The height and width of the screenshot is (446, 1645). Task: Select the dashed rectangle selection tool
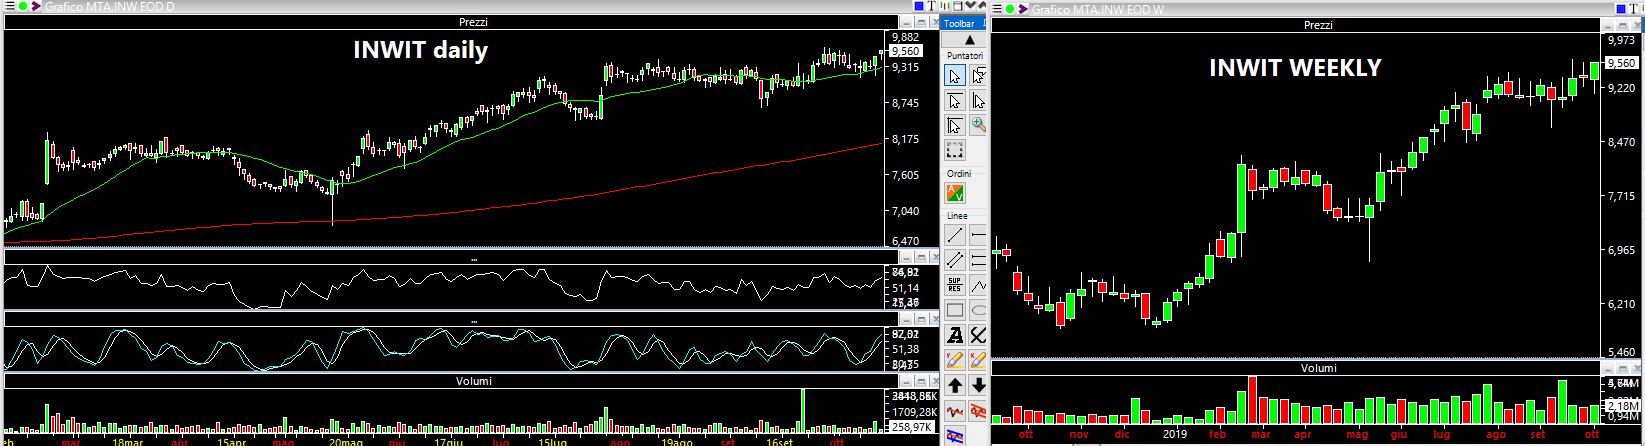click(955, 151)
